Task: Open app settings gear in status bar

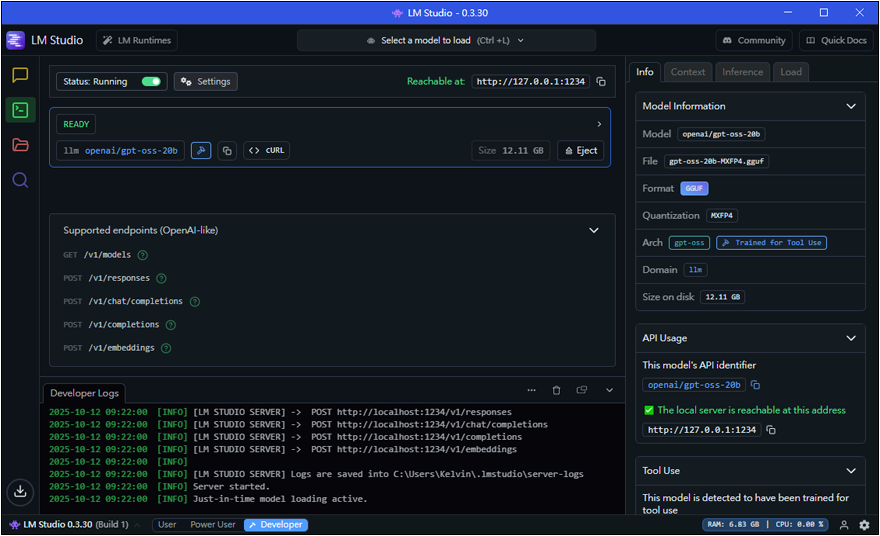Action: [864, 525]
